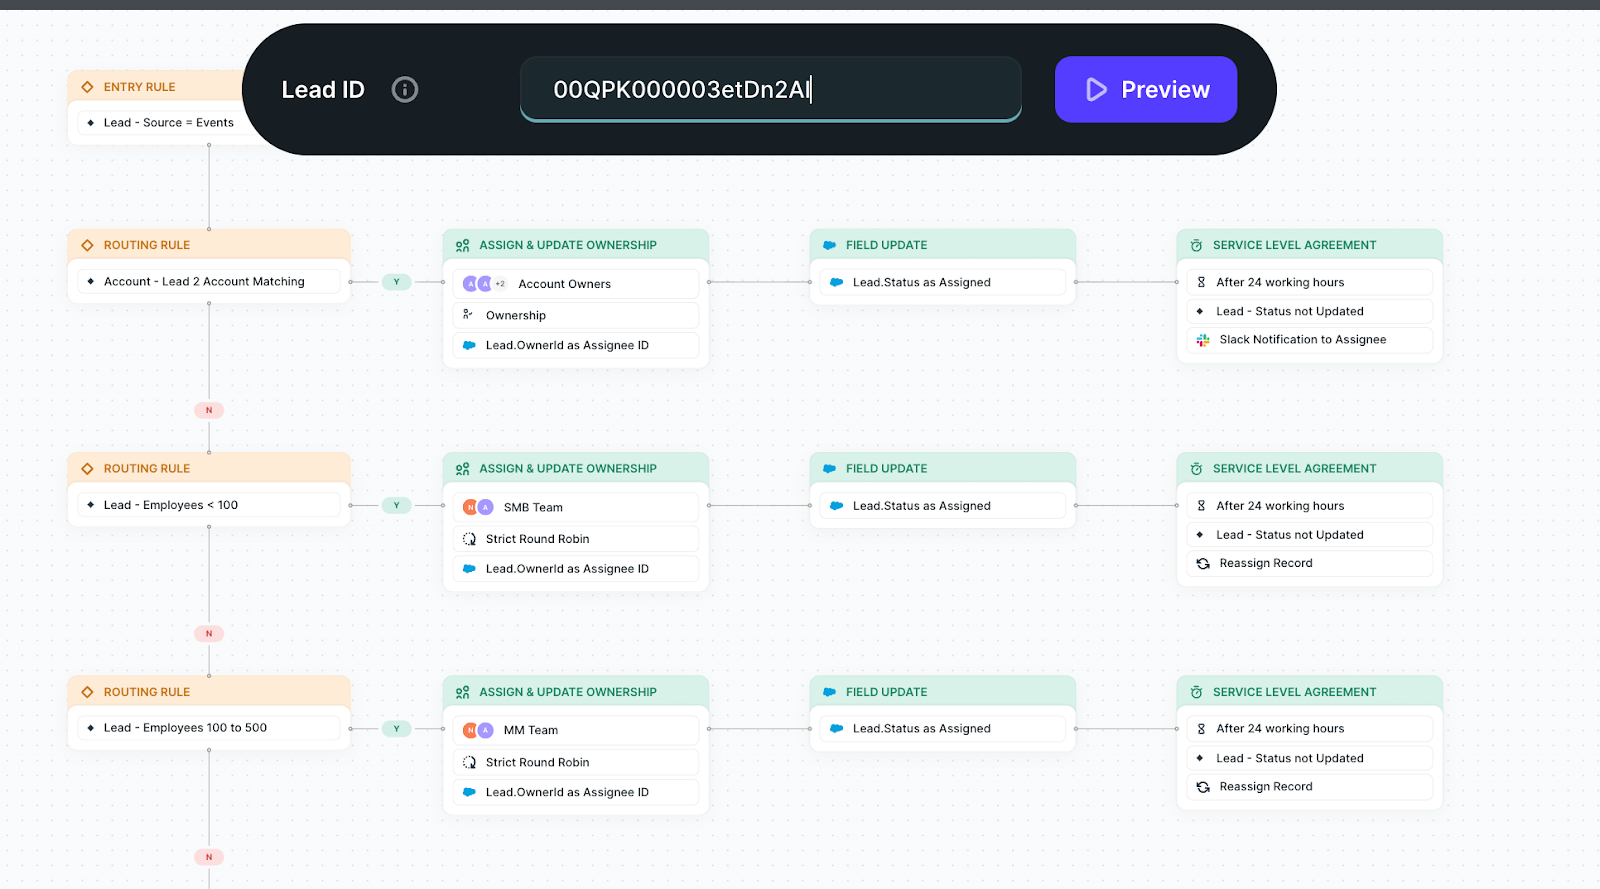Click second Service Level Agreement timer icon
This screenshot has height=889, width=1600.
pos(1196,469)
